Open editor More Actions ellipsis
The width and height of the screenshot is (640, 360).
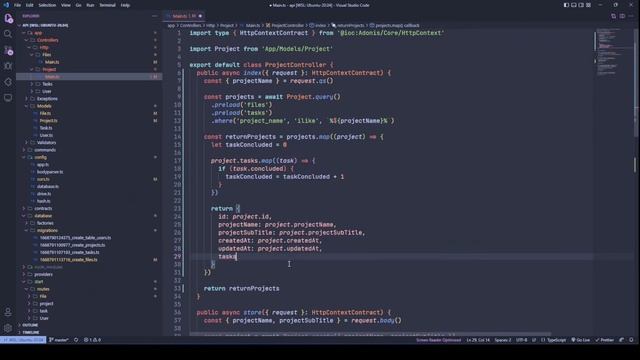coord(631,16)
